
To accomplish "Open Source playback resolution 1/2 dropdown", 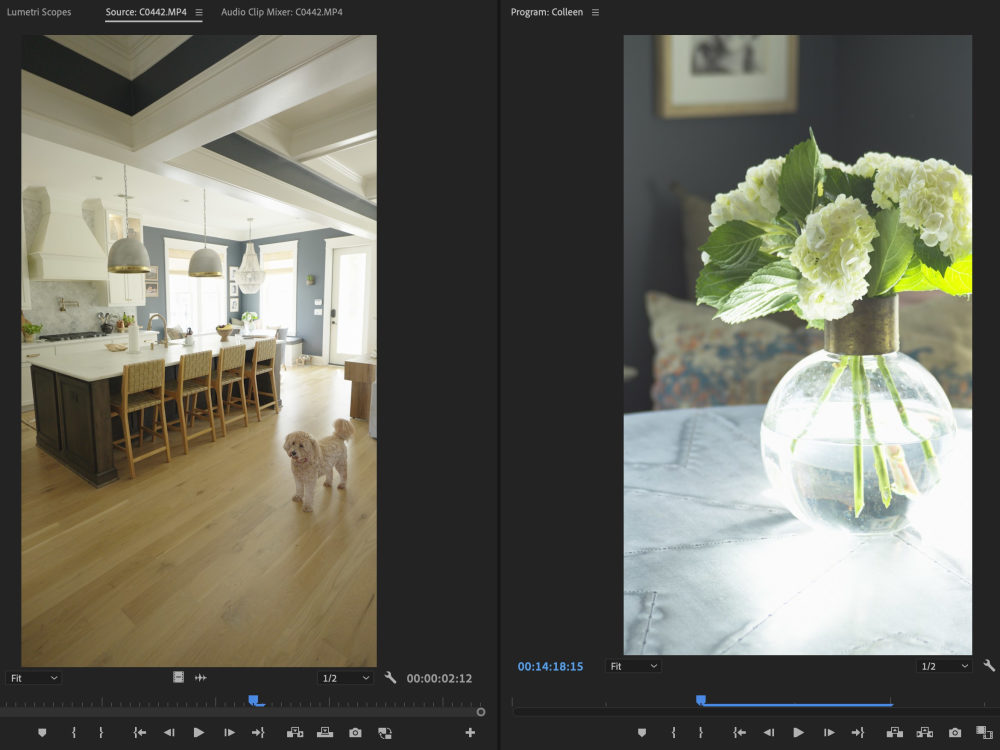I will click(345, 678).
